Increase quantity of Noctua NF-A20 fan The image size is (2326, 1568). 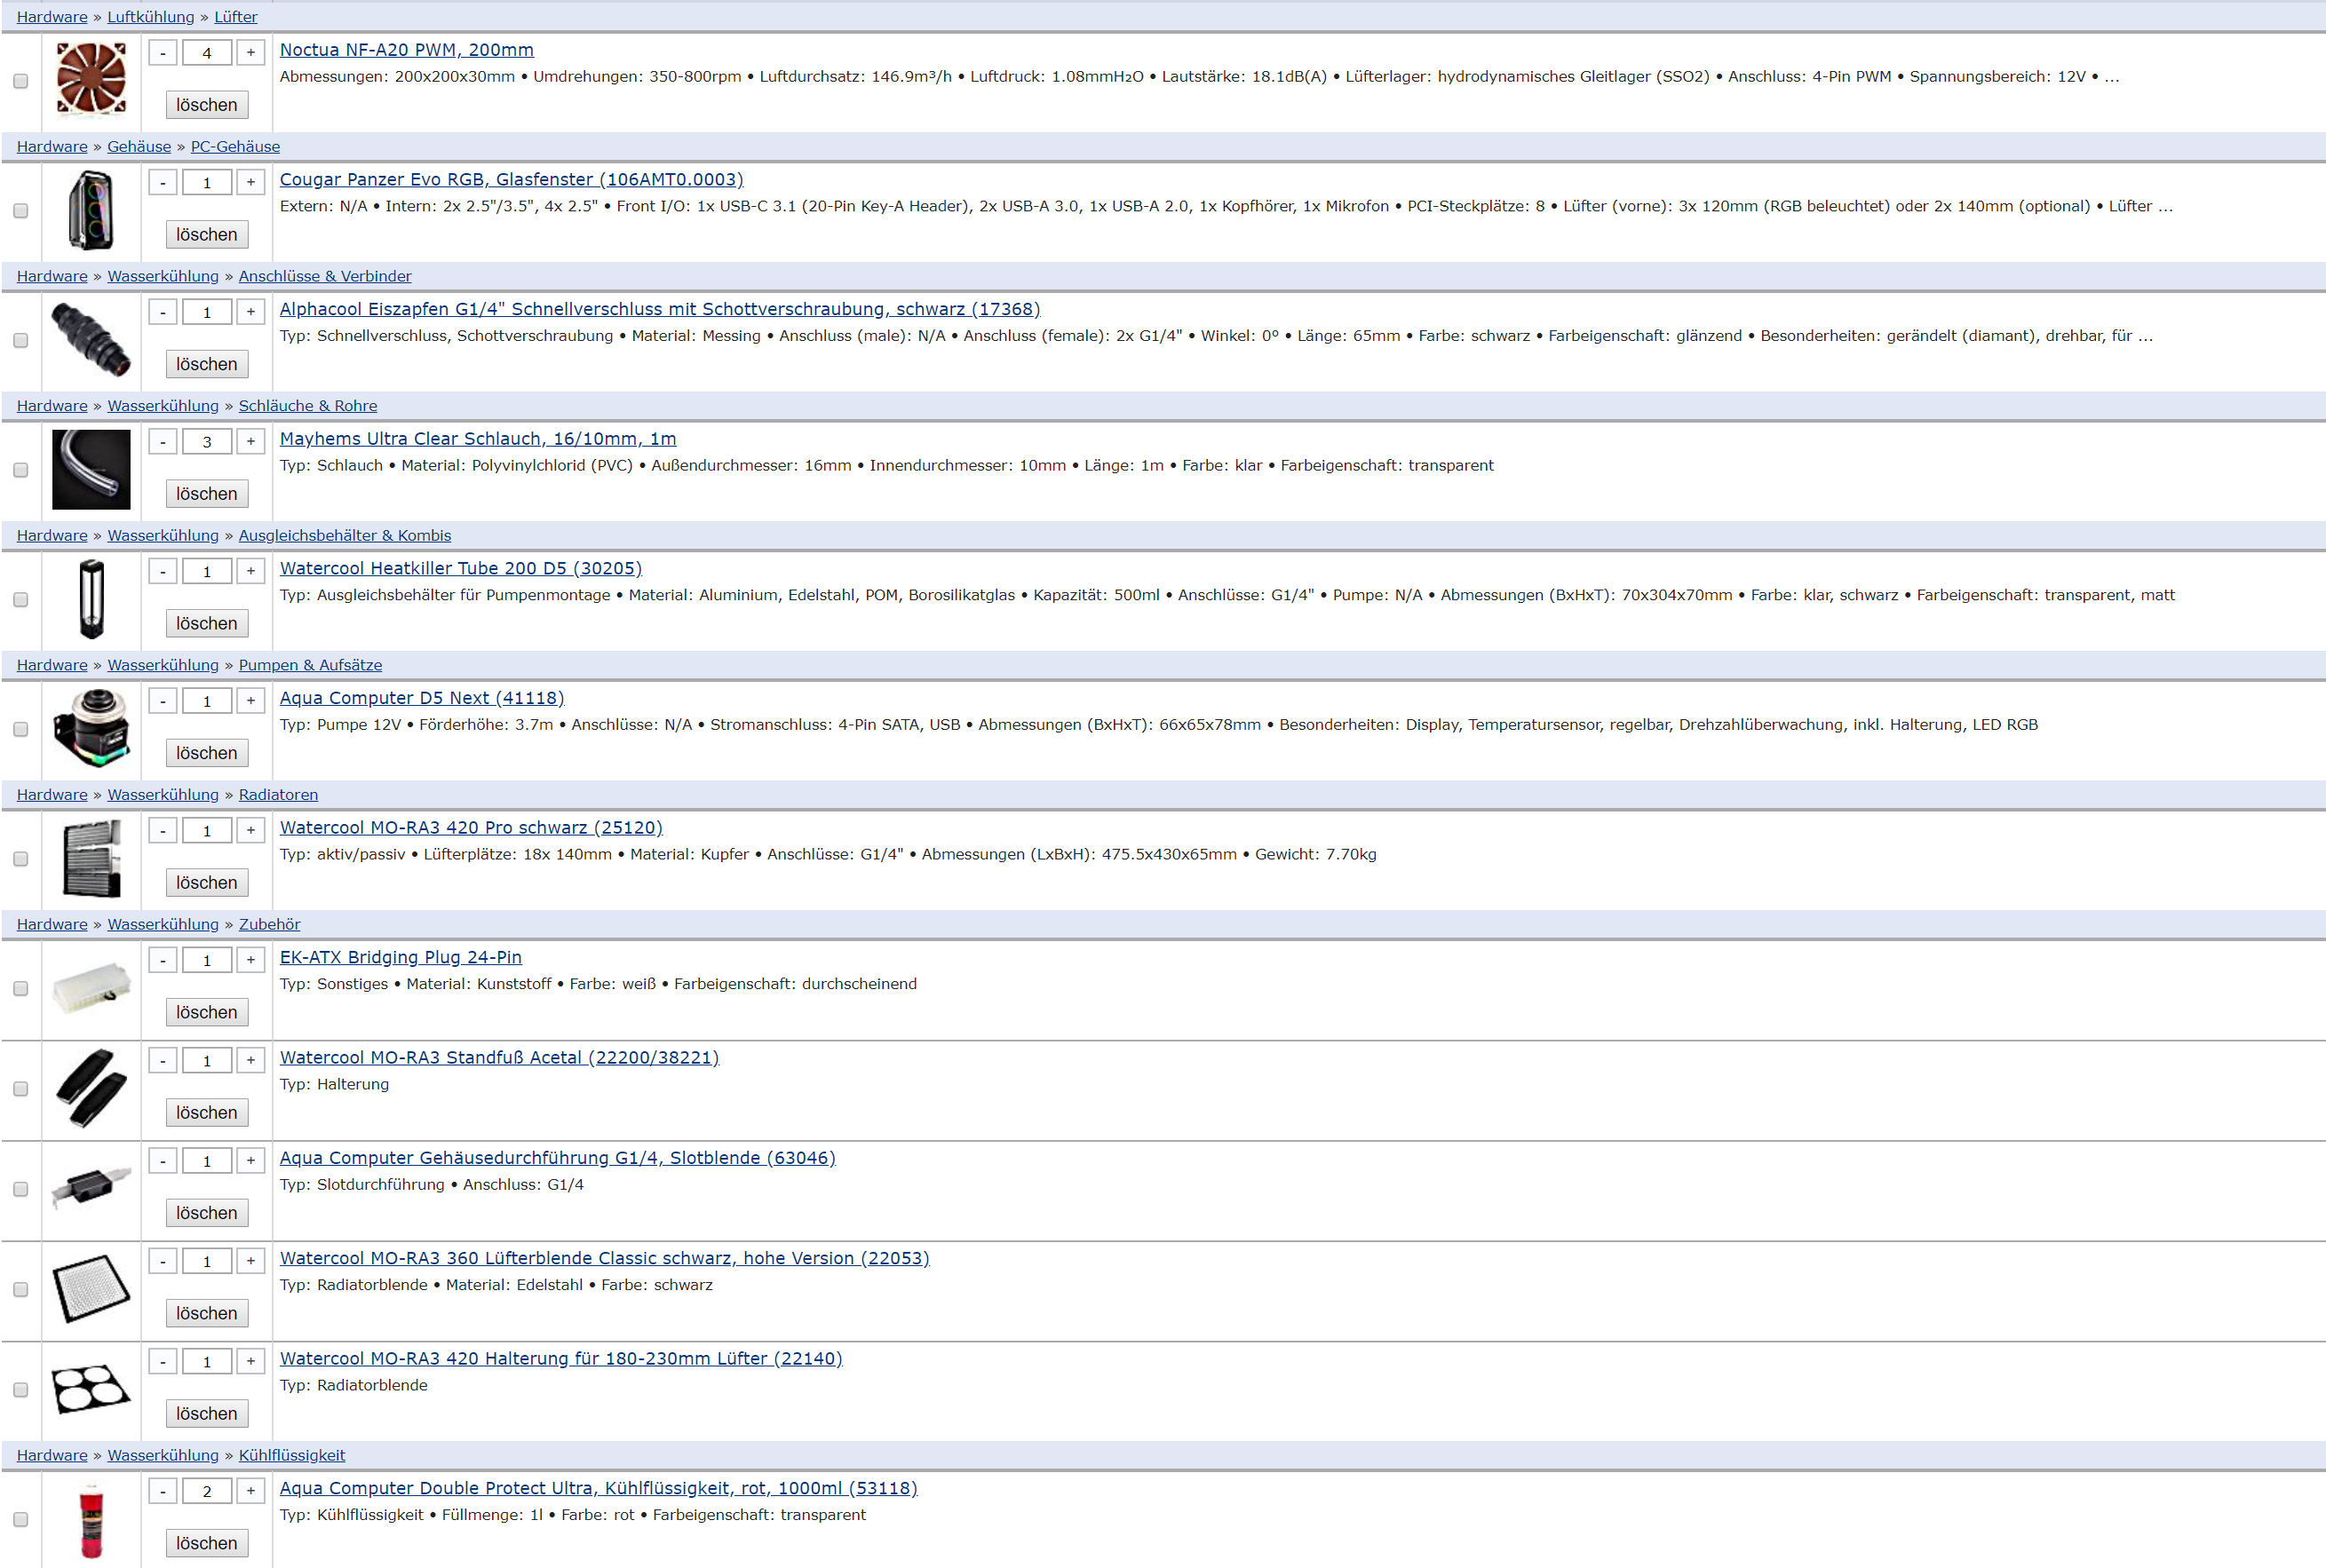coord(251,52)
